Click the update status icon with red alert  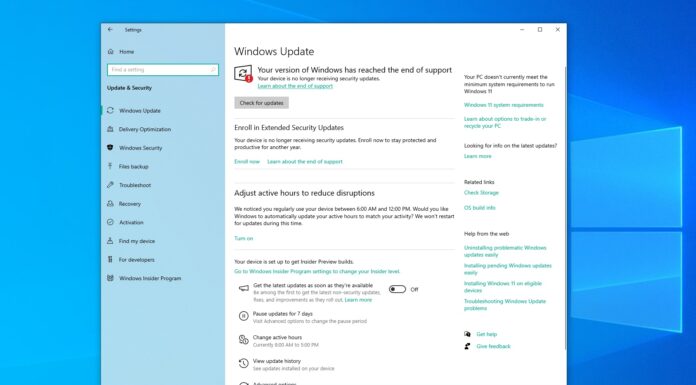pos(243,74)
